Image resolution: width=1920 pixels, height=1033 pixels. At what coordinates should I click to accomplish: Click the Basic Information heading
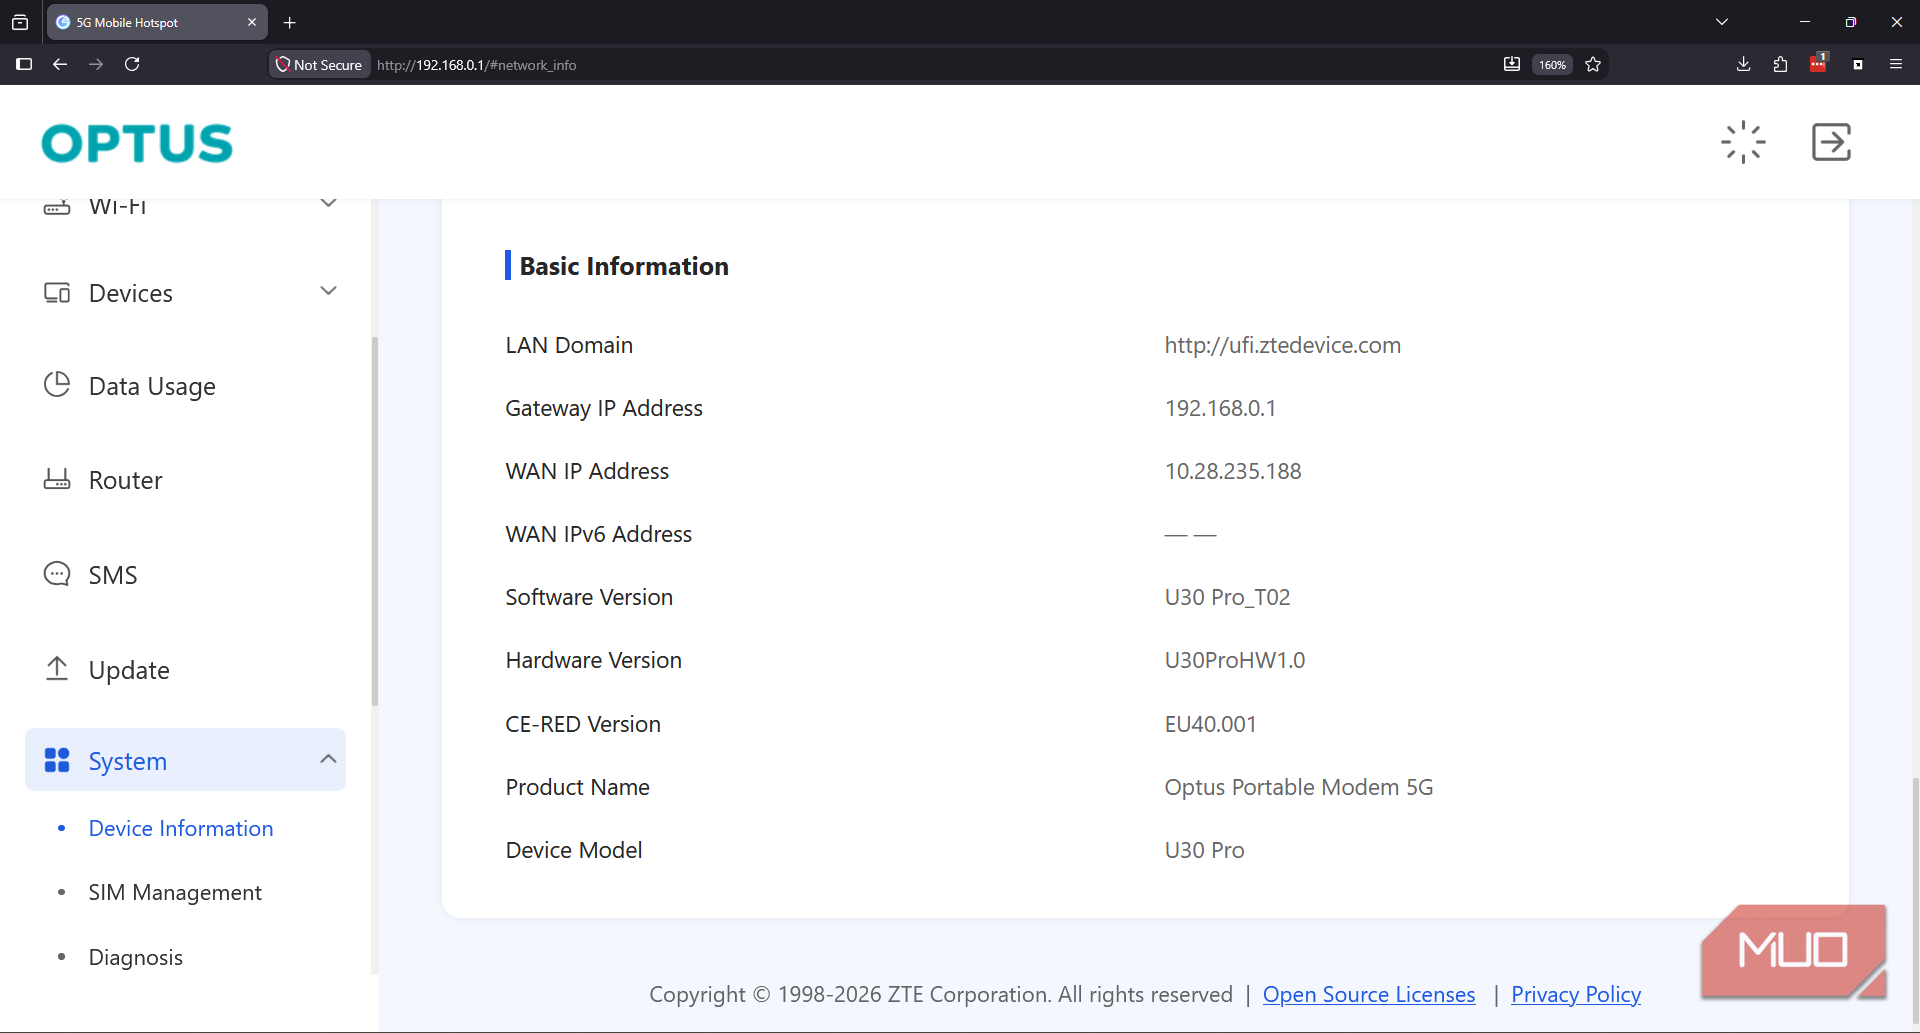[x=624, y=266]
